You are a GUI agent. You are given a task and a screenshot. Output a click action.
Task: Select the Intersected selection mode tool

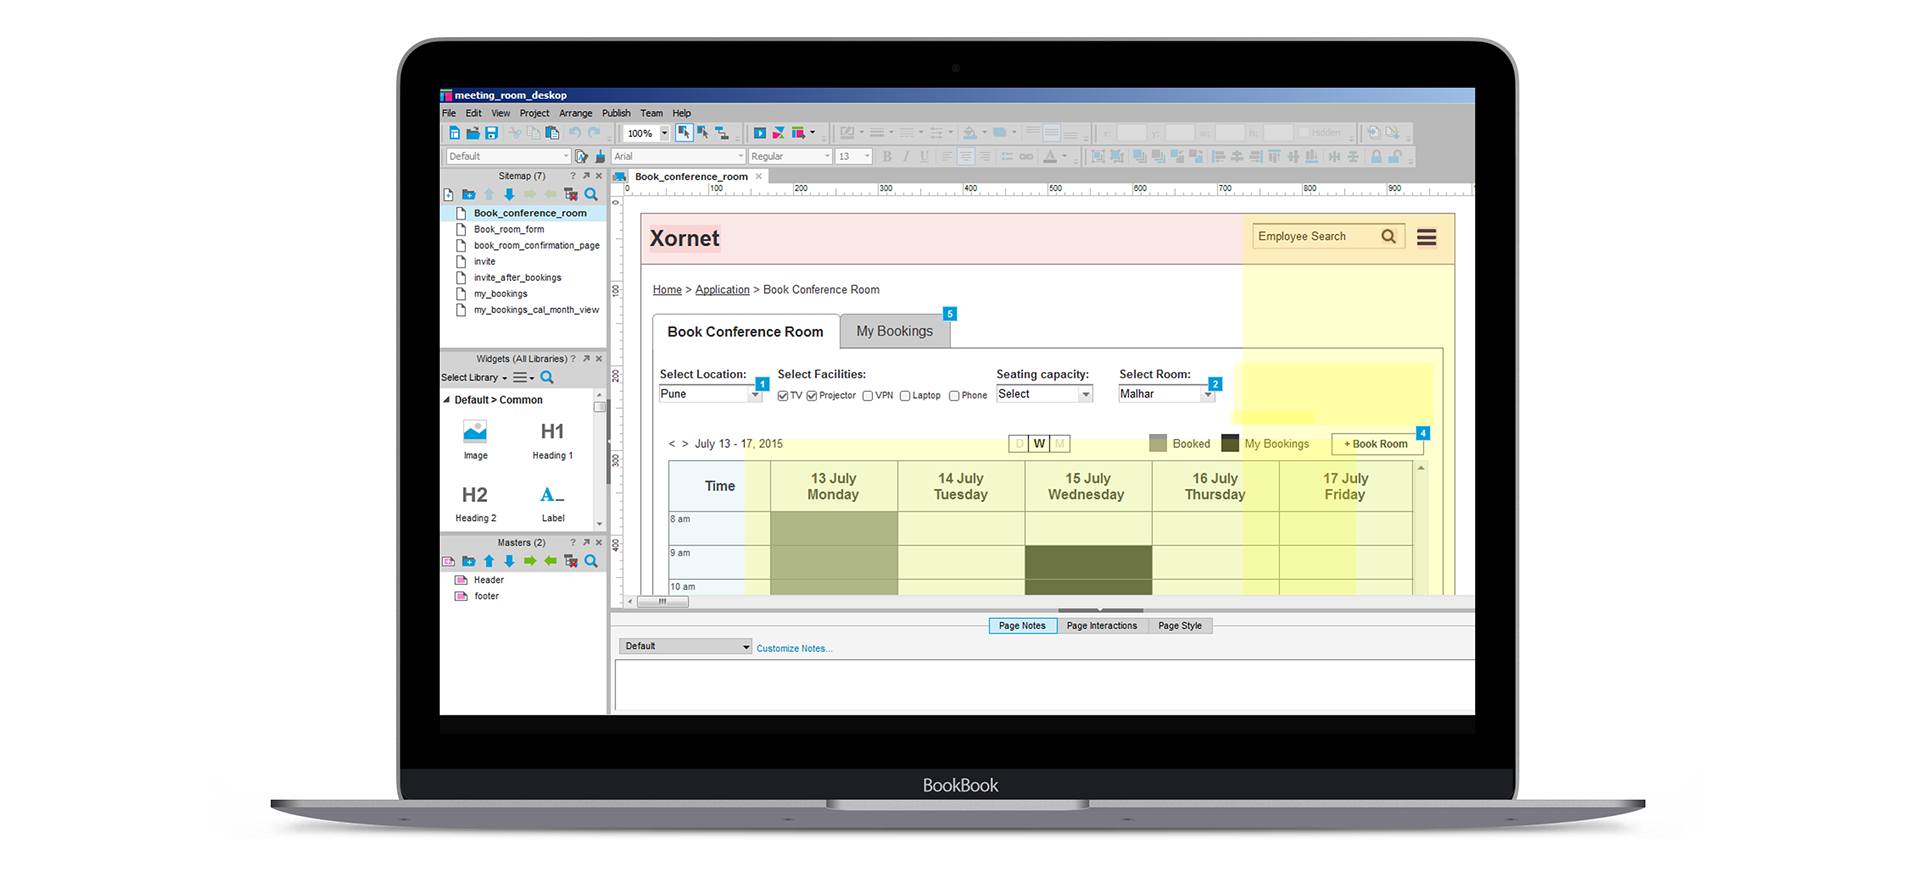(684, 133)
